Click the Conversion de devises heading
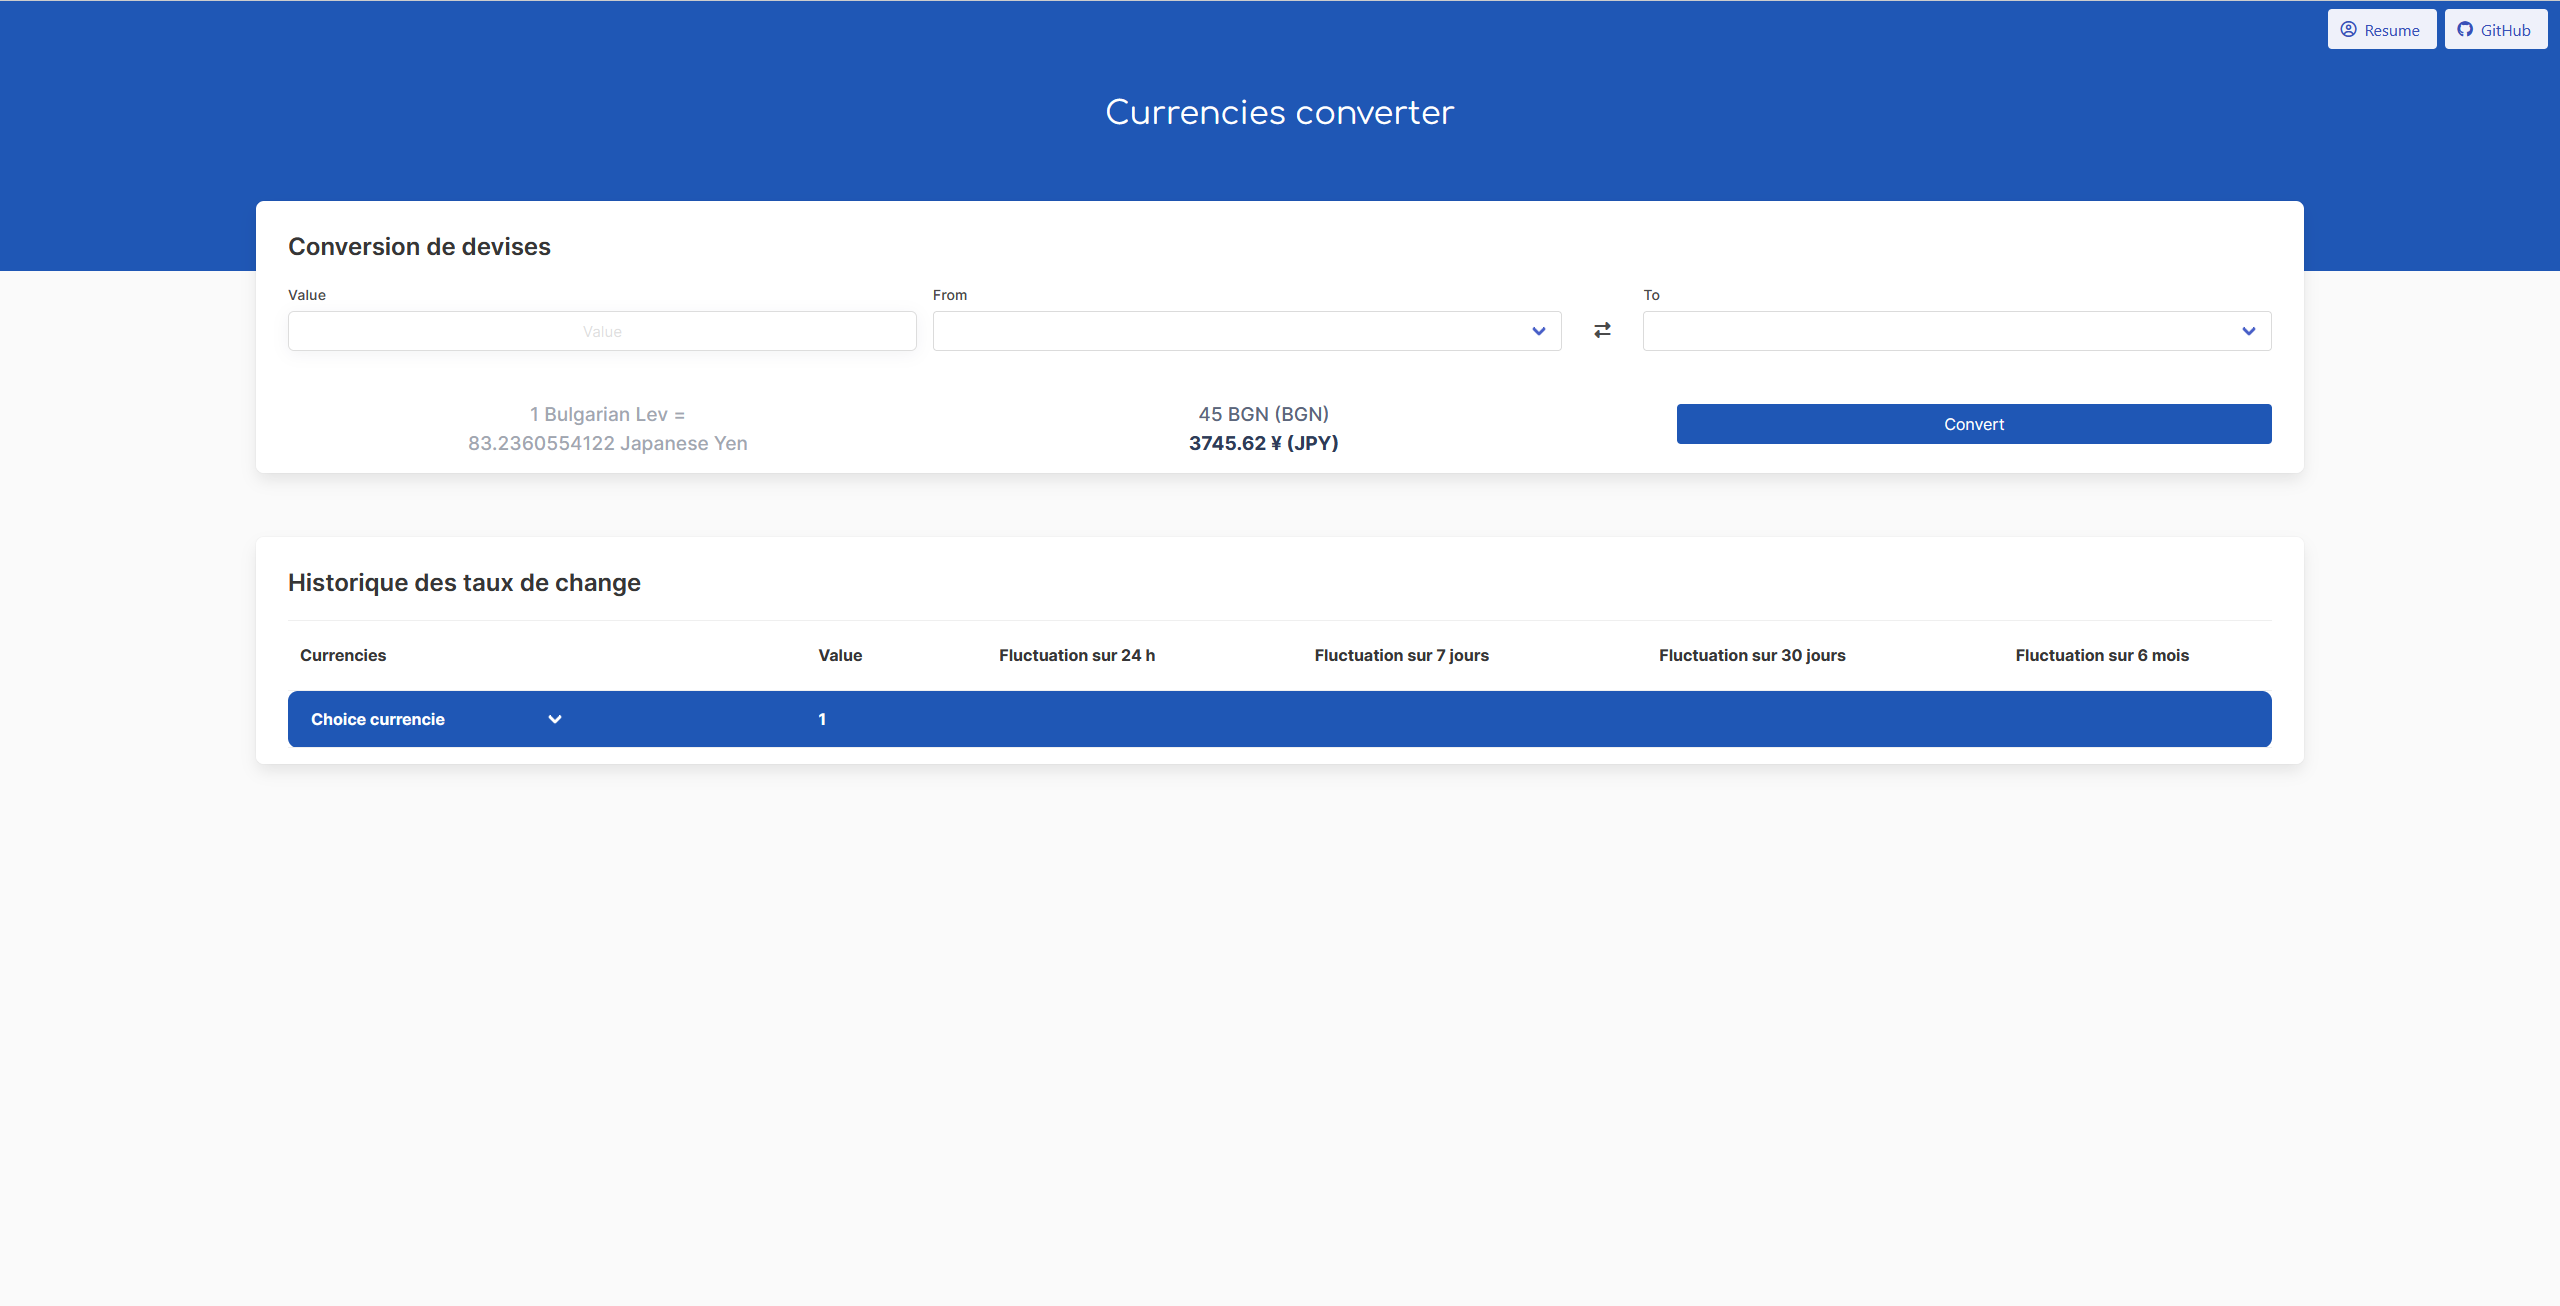The image size is (2560, 1306). click(419, 246)
